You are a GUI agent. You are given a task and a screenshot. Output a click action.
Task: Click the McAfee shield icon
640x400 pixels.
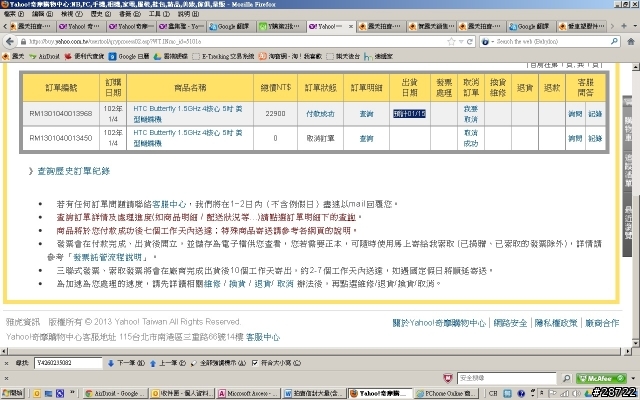tap(448, 378)
